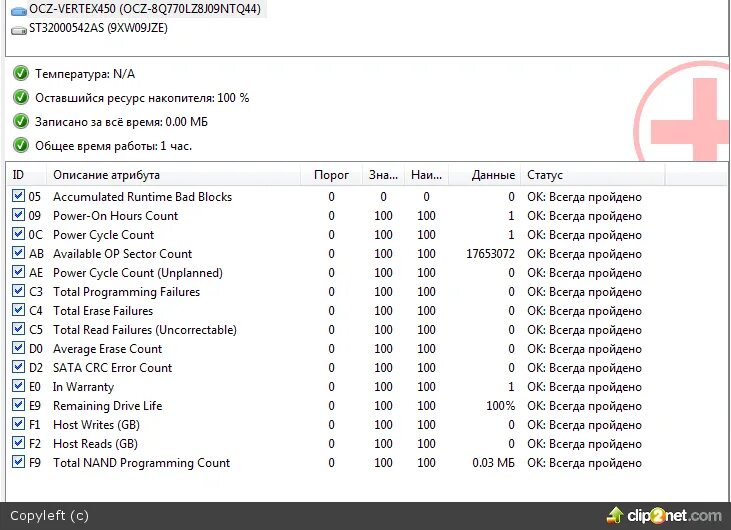Select ST32000542AS (9XW09JZE) drive entry

(98, 28)
